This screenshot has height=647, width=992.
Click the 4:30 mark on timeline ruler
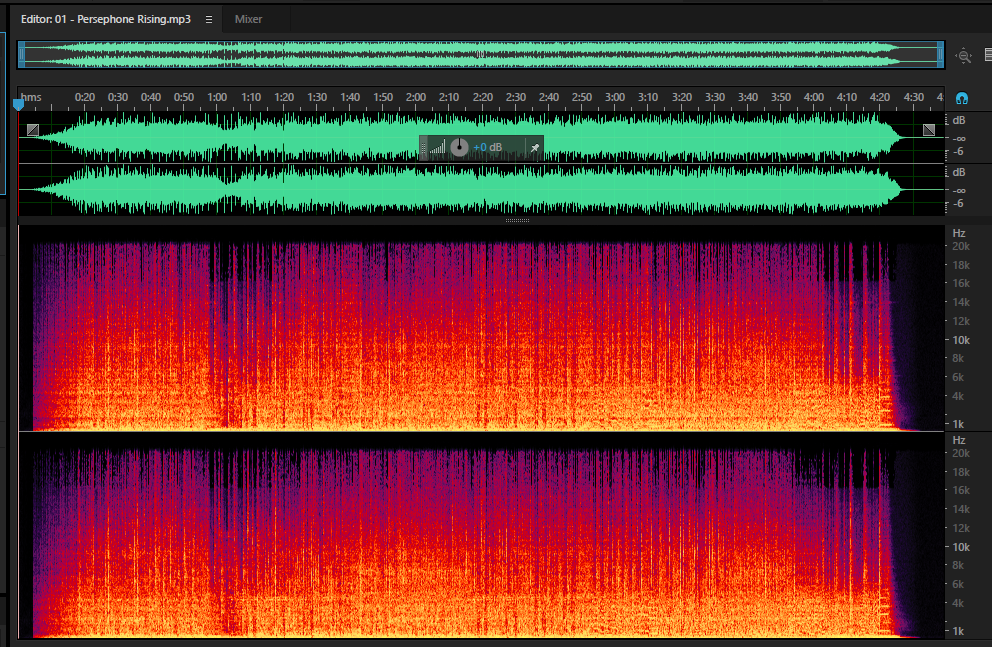coord(914,97)
